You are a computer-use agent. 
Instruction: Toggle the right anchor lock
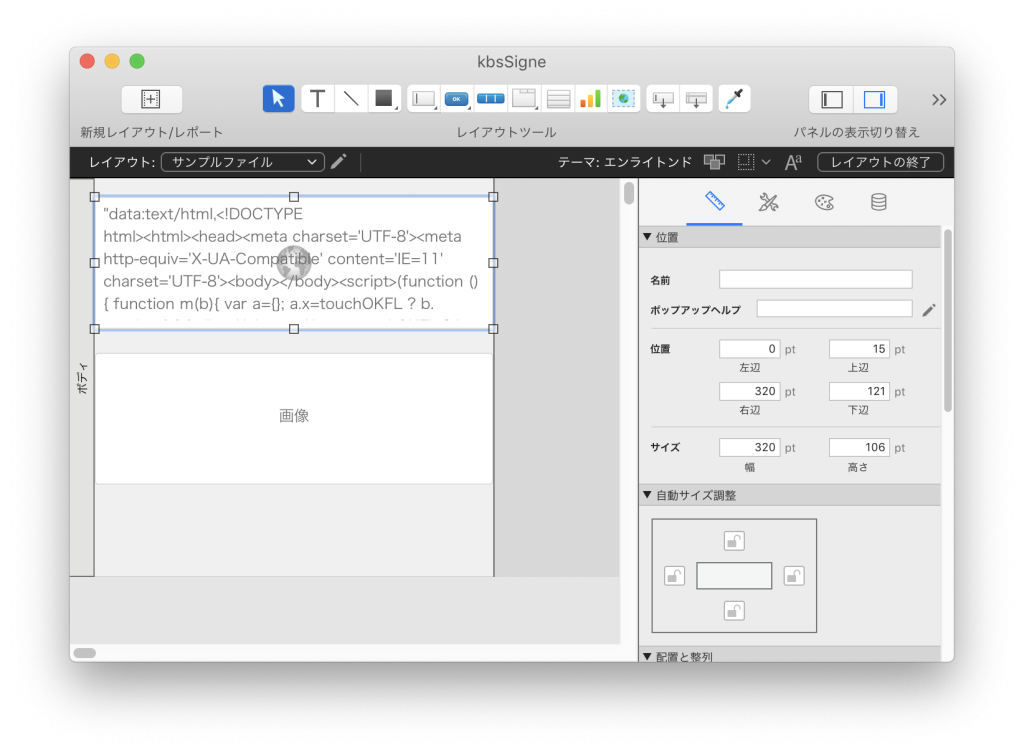[793, 576]
